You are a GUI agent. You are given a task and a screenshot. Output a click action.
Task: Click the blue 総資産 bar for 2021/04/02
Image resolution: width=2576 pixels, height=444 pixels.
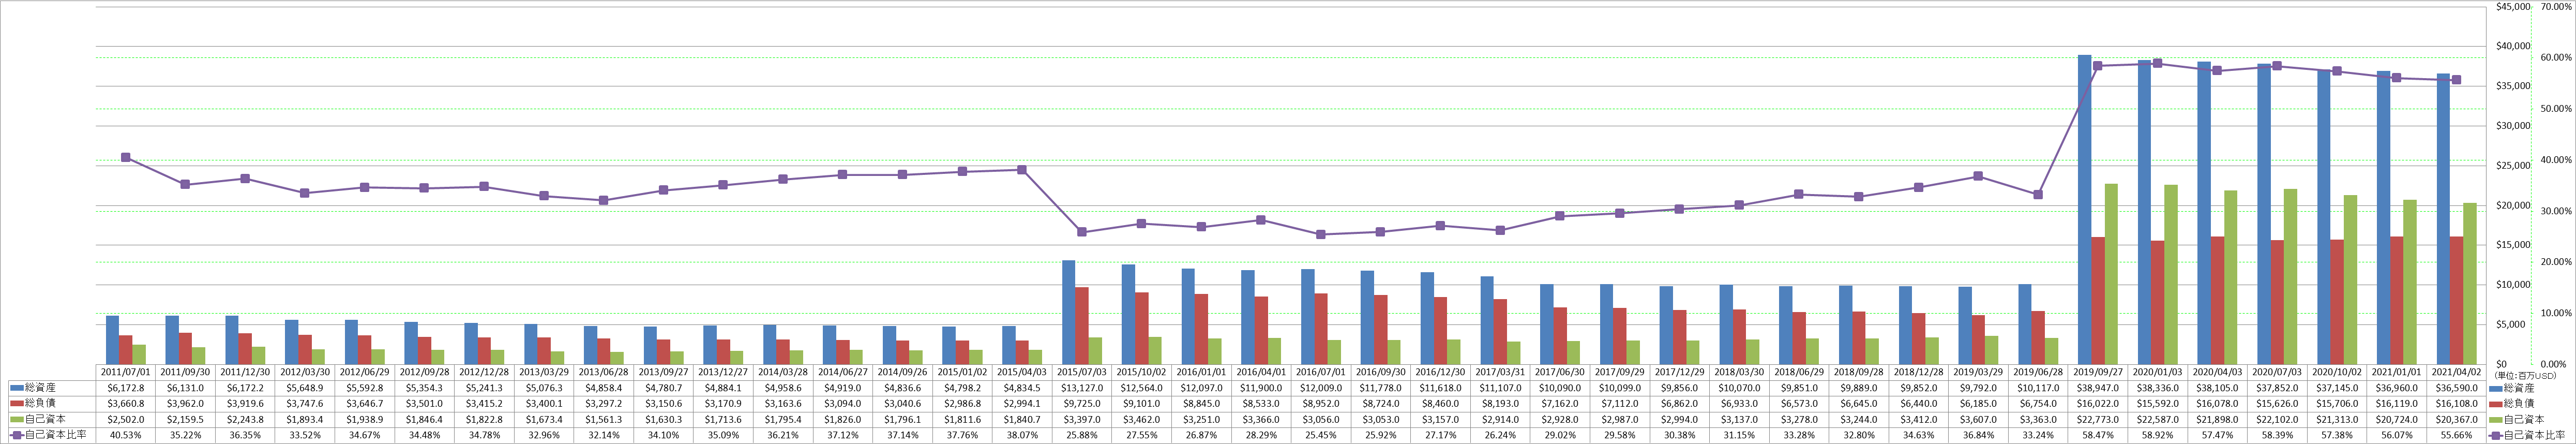pyautogui.click(x=2443, y=219)
